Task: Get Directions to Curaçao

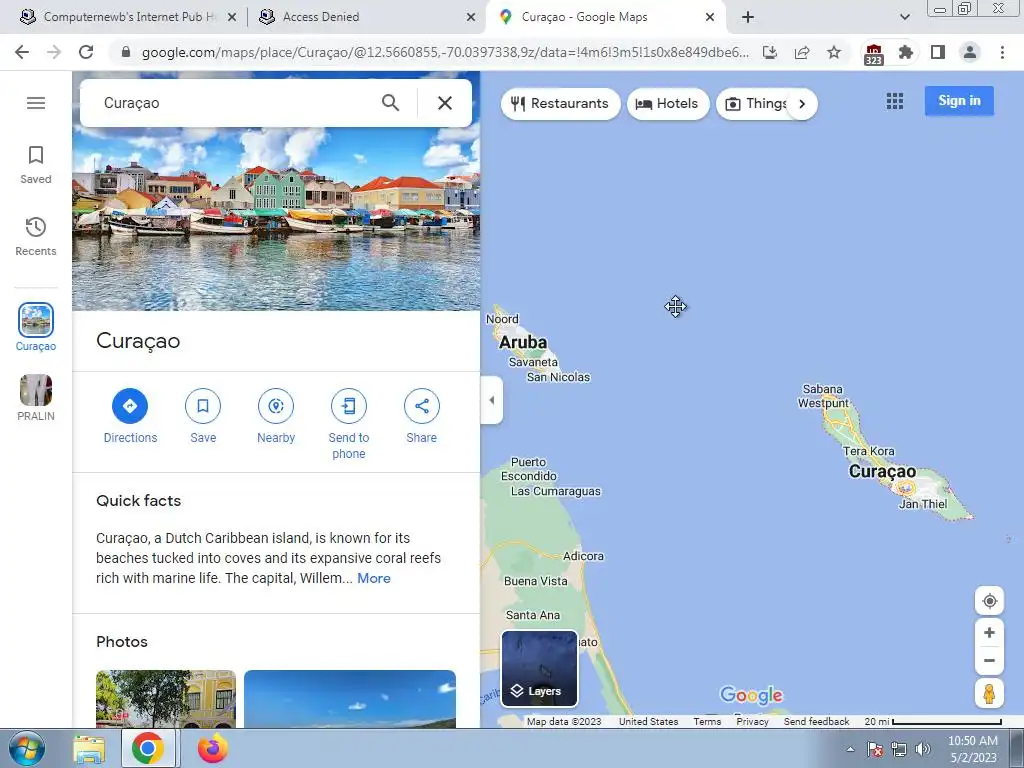Action: tap(130, 415)
